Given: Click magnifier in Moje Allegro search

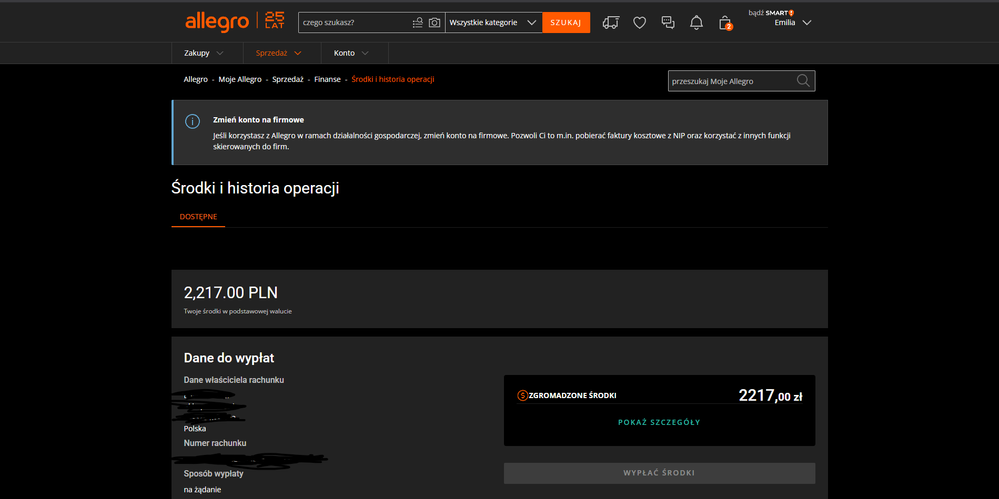Looking at the screenshot, I should (x=803, y=81).
